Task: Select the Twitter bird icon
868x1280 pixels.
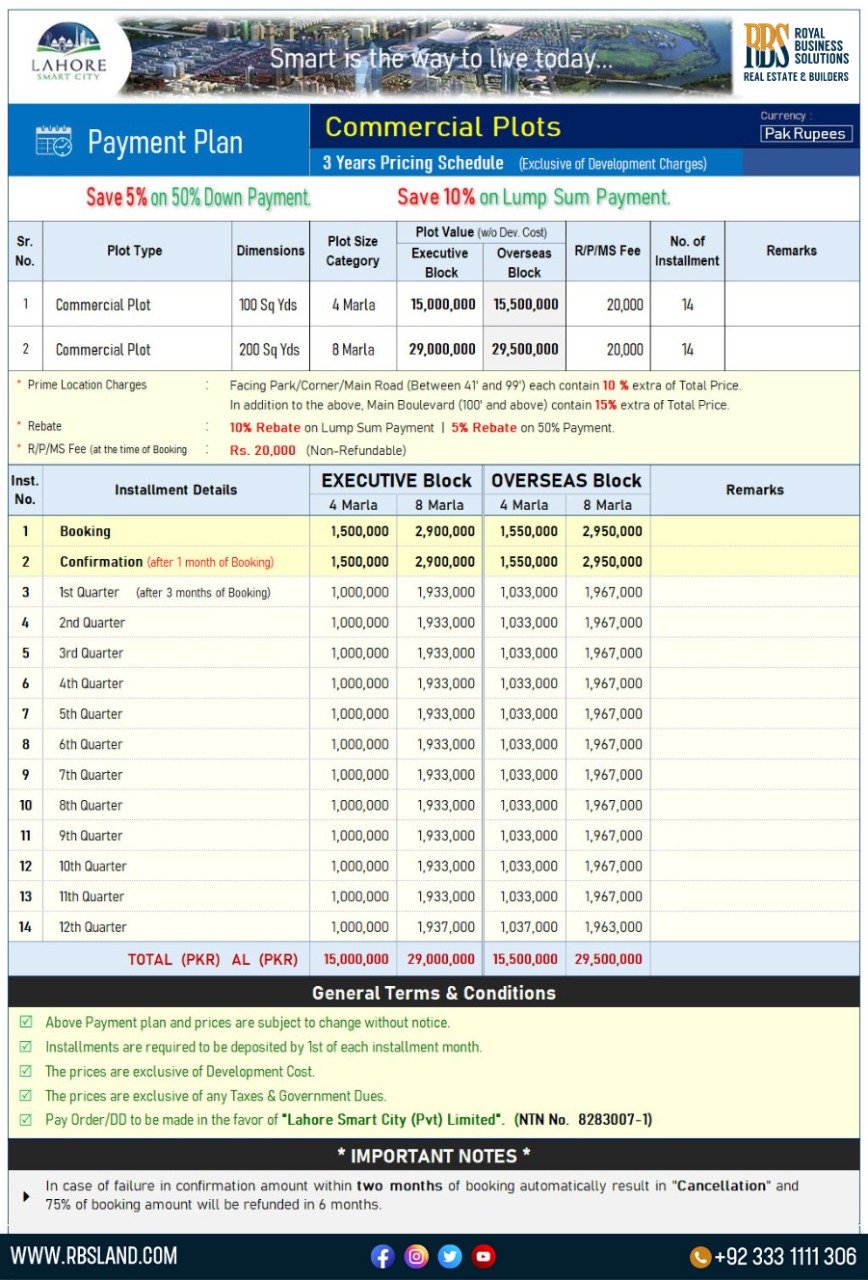Action: (x=450, y=1256)
